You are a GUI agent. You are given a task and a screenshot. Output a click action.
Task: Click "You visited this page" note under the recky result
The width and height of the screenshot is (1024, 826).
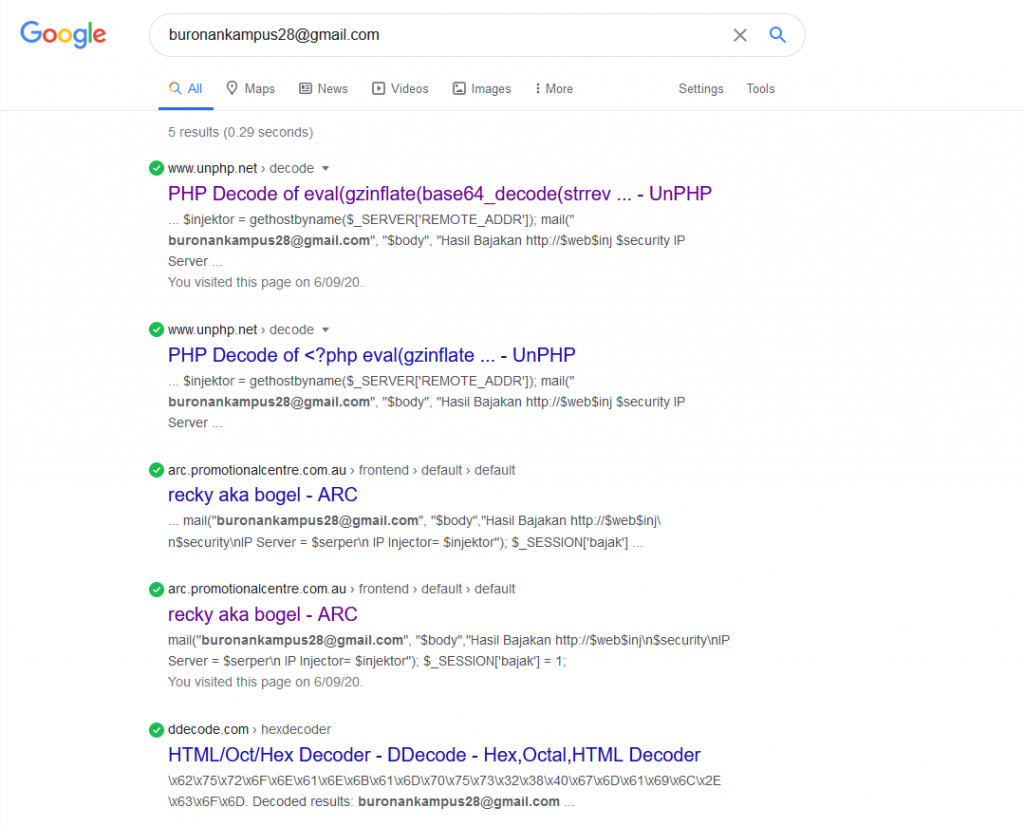tap(265, 682)
